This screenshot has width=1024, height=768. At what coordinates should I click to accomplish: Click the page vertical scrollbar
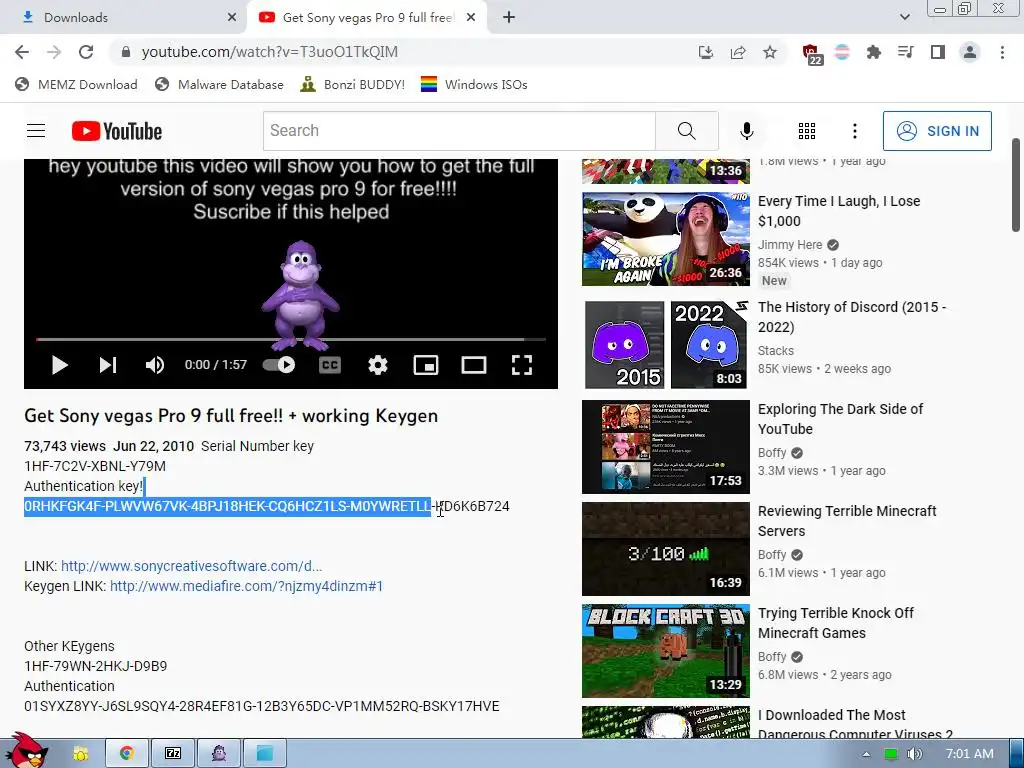click(1016, 185)
